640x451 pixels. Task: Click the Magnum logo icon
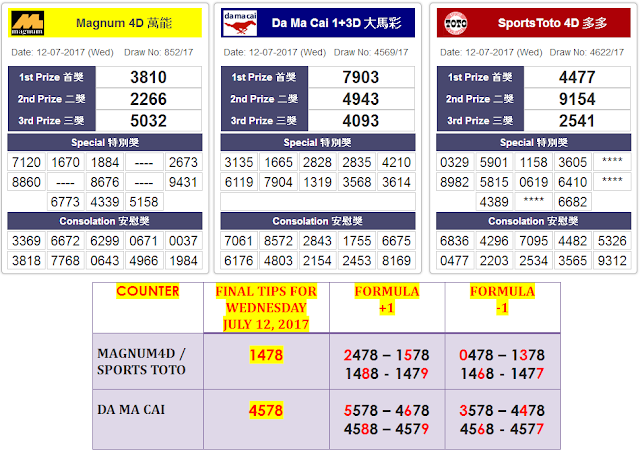coord(27,23)
